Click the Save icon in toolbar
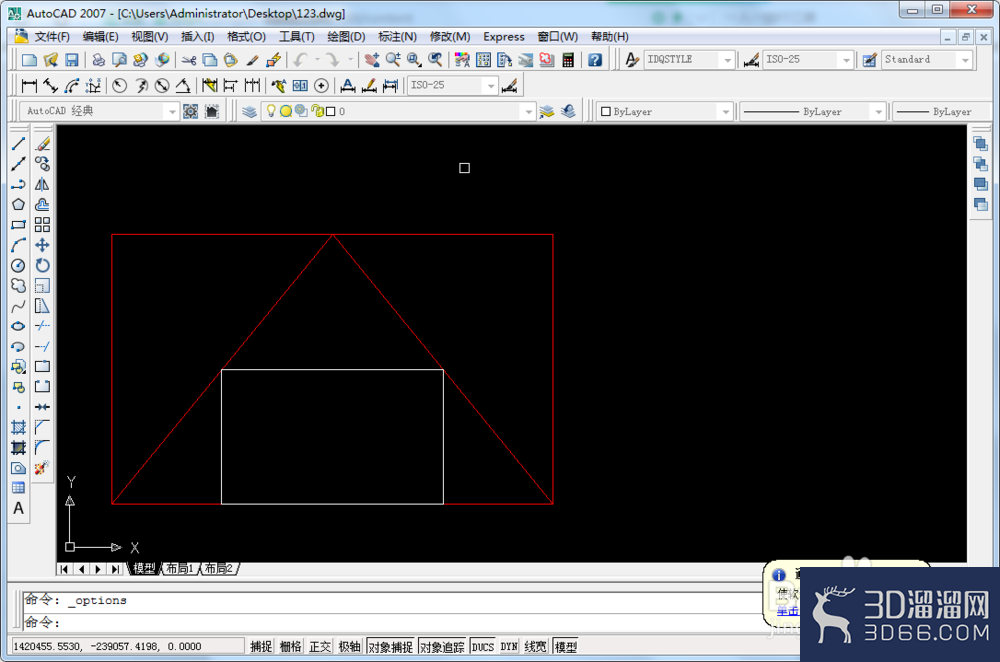The image size is (1000, 662). pyautogui.click(x=71, y=60)
